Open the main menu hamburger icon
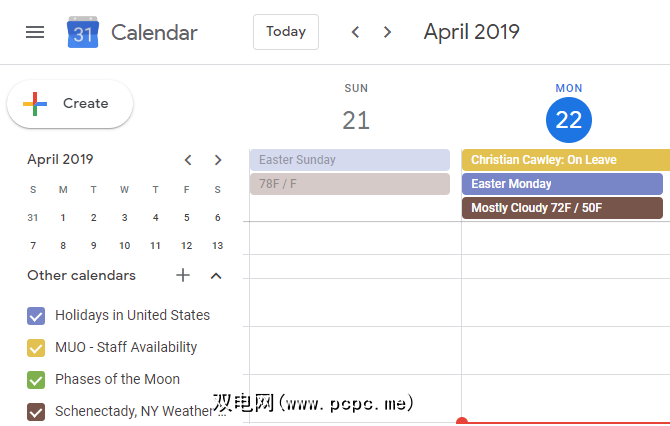670x426 pixels. 35,32
